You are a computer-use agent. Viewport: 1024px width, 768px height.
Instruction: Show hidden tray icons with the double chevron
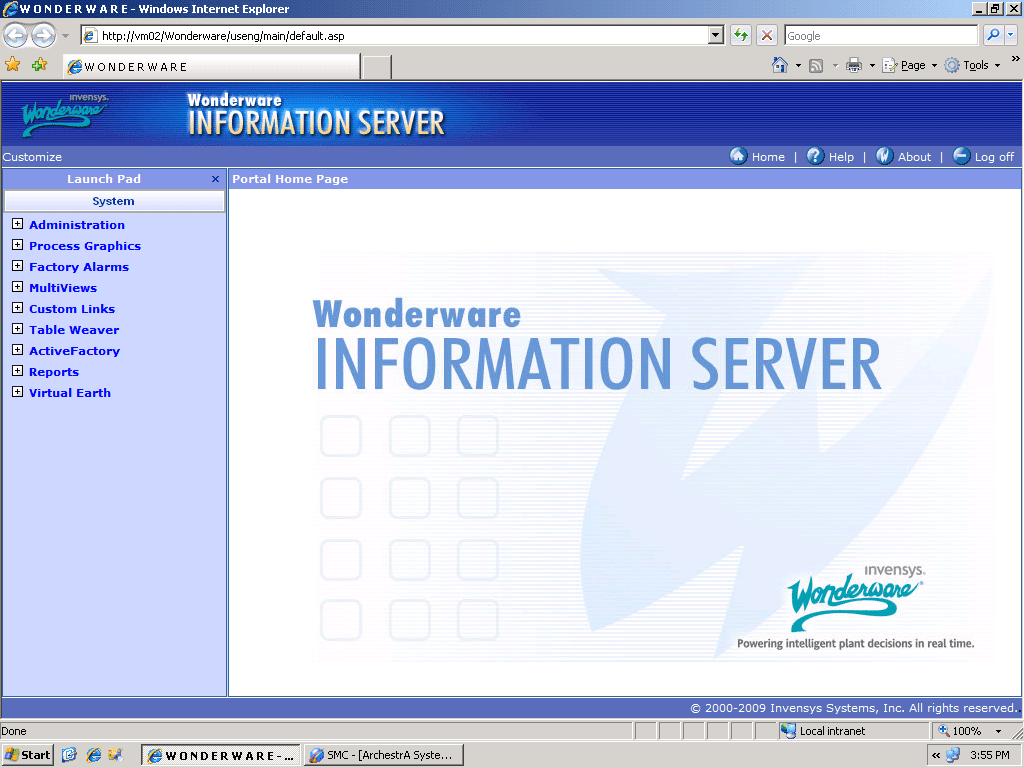[x=936, y=755]
